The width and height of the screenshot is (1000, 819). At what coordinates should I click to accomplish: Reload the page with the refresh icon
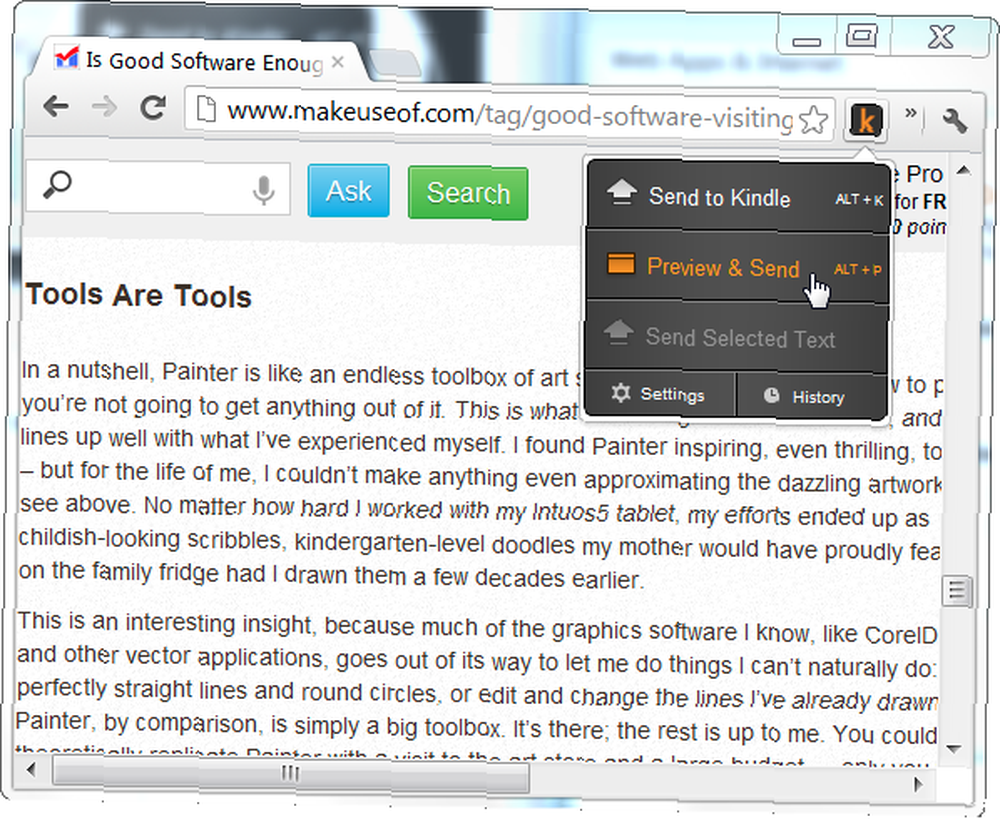coord(153,108)
